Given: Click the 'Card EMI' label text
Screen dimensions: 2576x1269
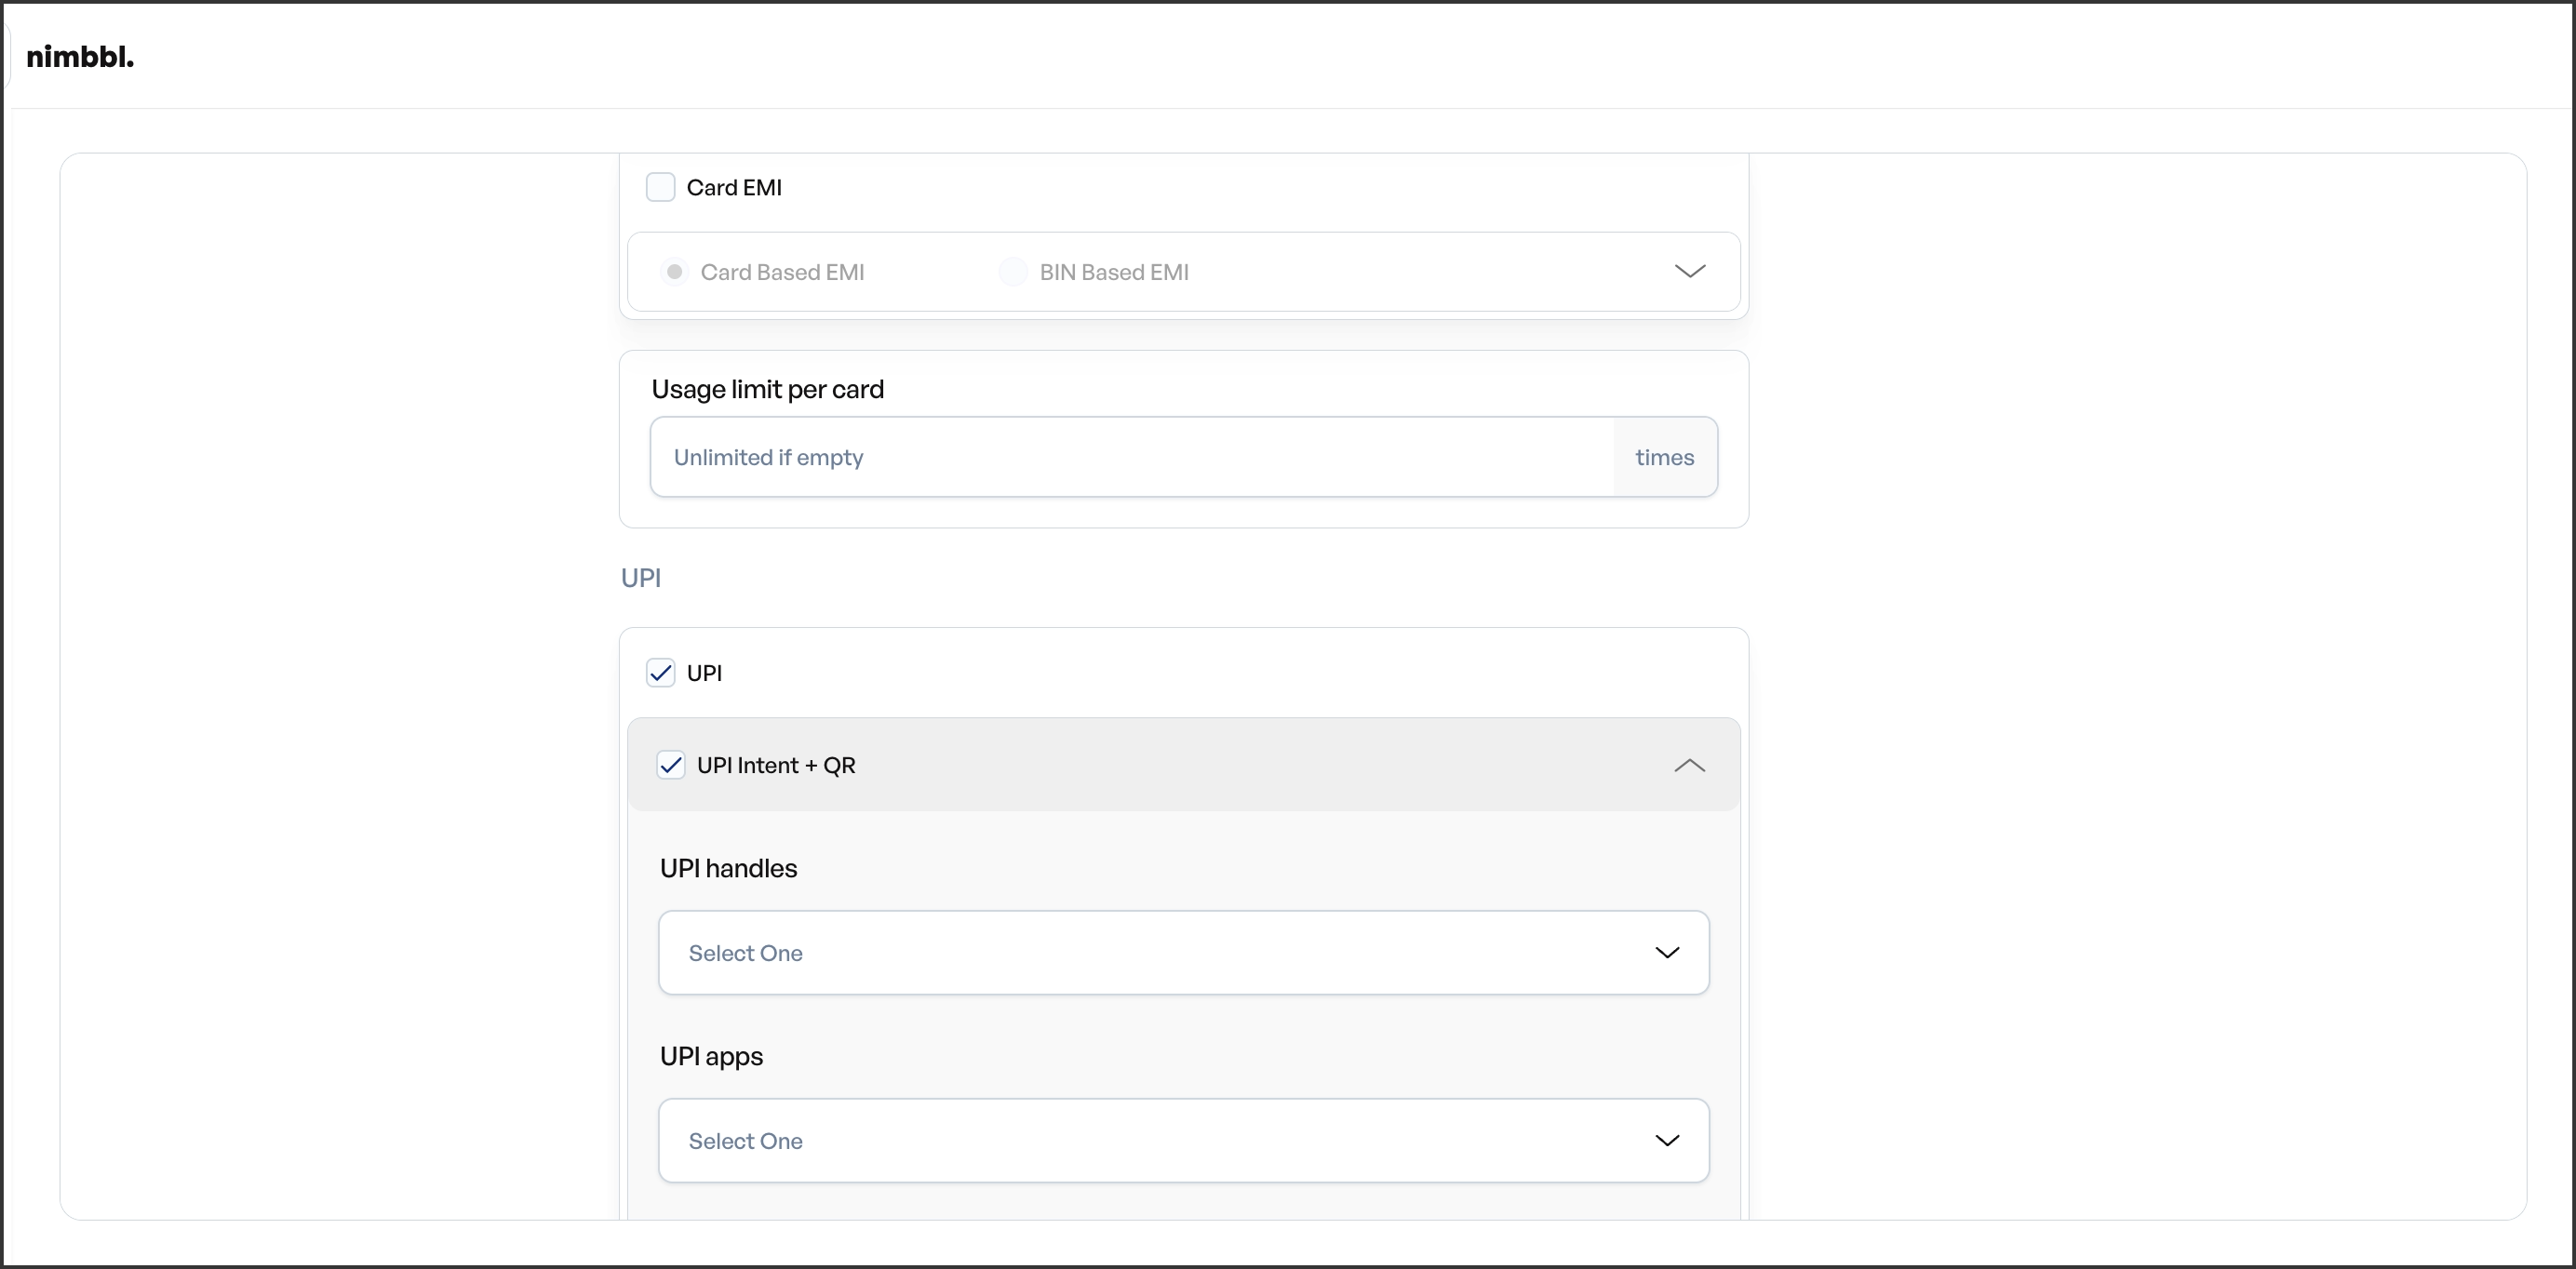Looking at the screenshot, I should [x=734, y=187].
